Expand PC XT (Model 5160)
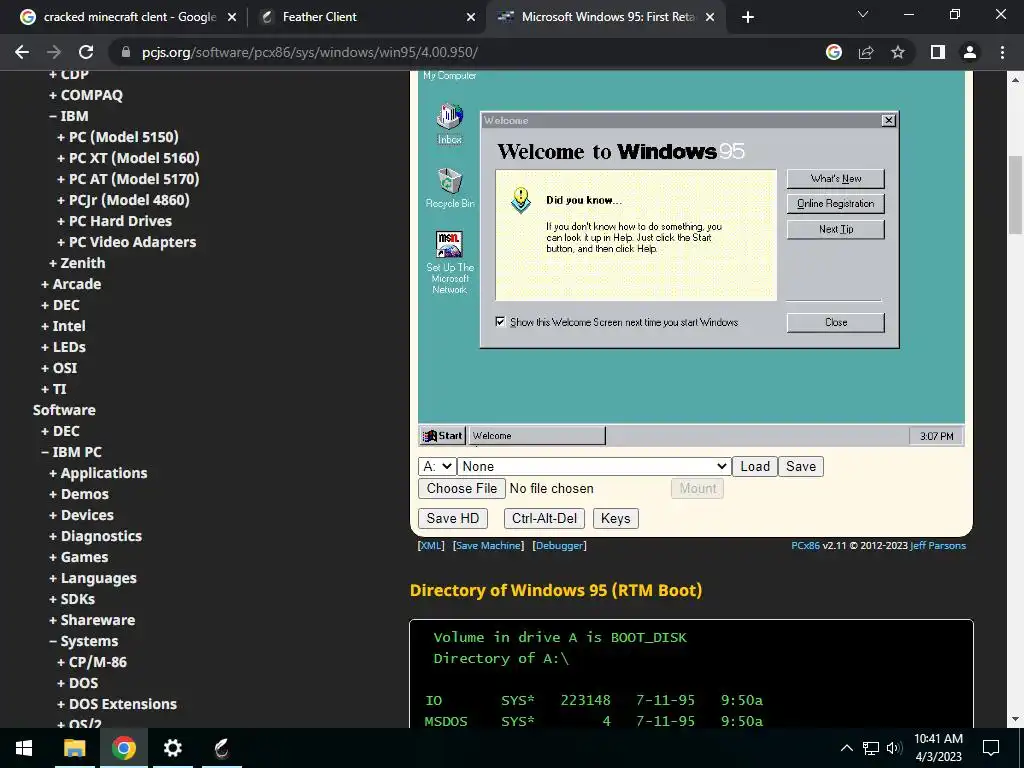Screen dimensions: 1024x768 [128, 157]
